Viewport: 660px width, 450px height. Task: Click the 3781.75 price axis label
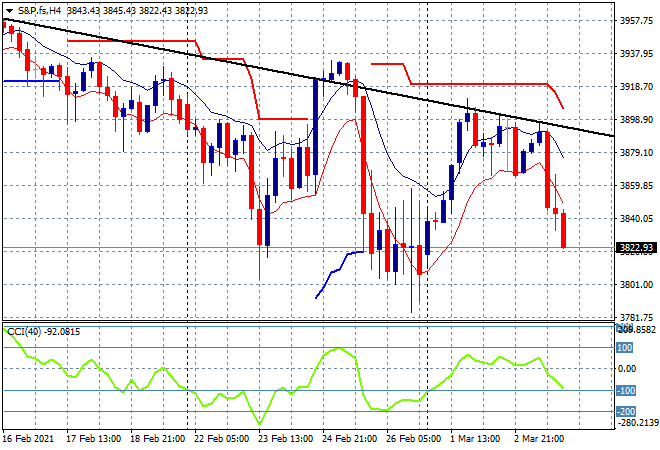pyautogui.click(x=636, y=317)
